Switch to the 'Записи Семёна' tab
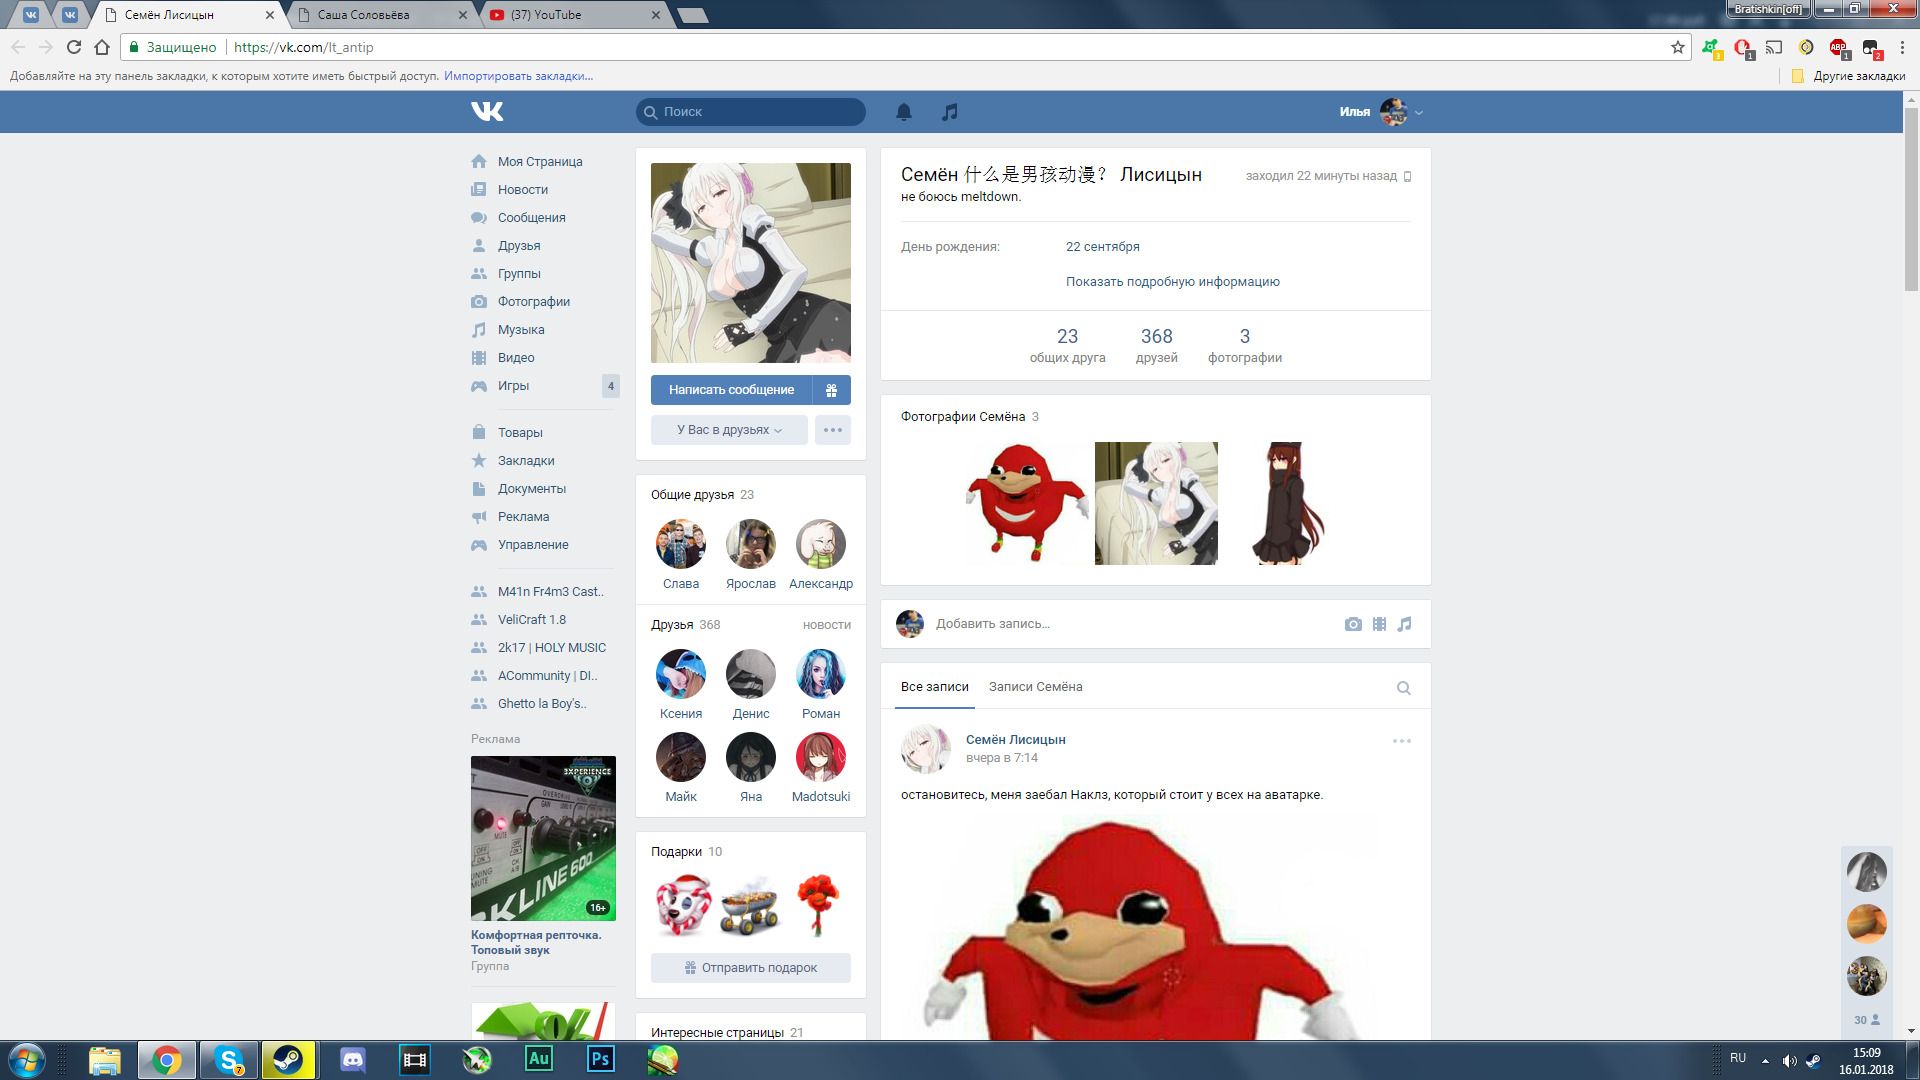Image resolution: width=1920 pixels, height=1080 pixels. click(x=1035, y=687)
